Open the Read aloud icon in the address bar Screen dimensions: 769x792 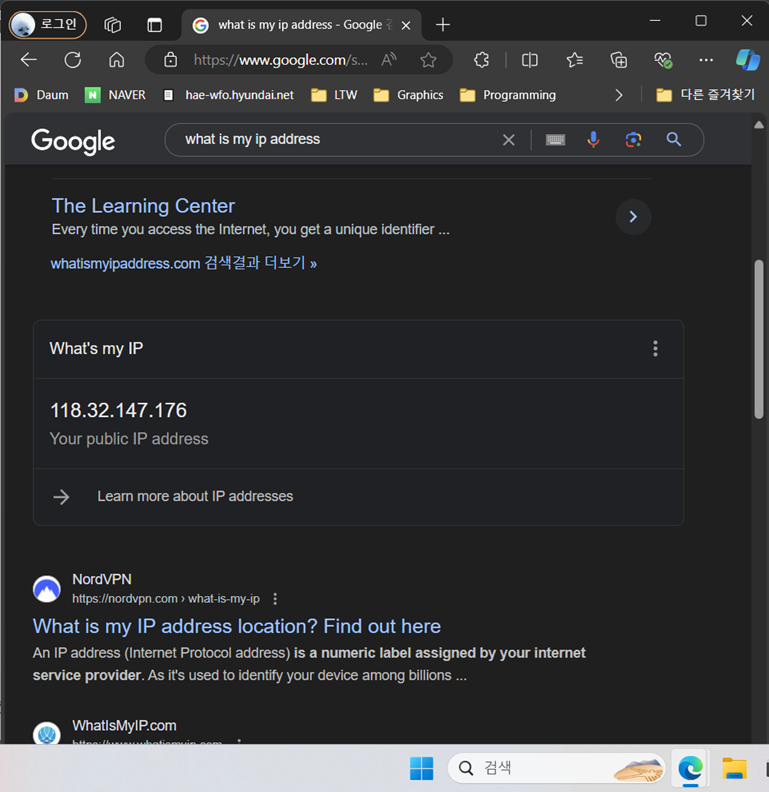point(389,60)
